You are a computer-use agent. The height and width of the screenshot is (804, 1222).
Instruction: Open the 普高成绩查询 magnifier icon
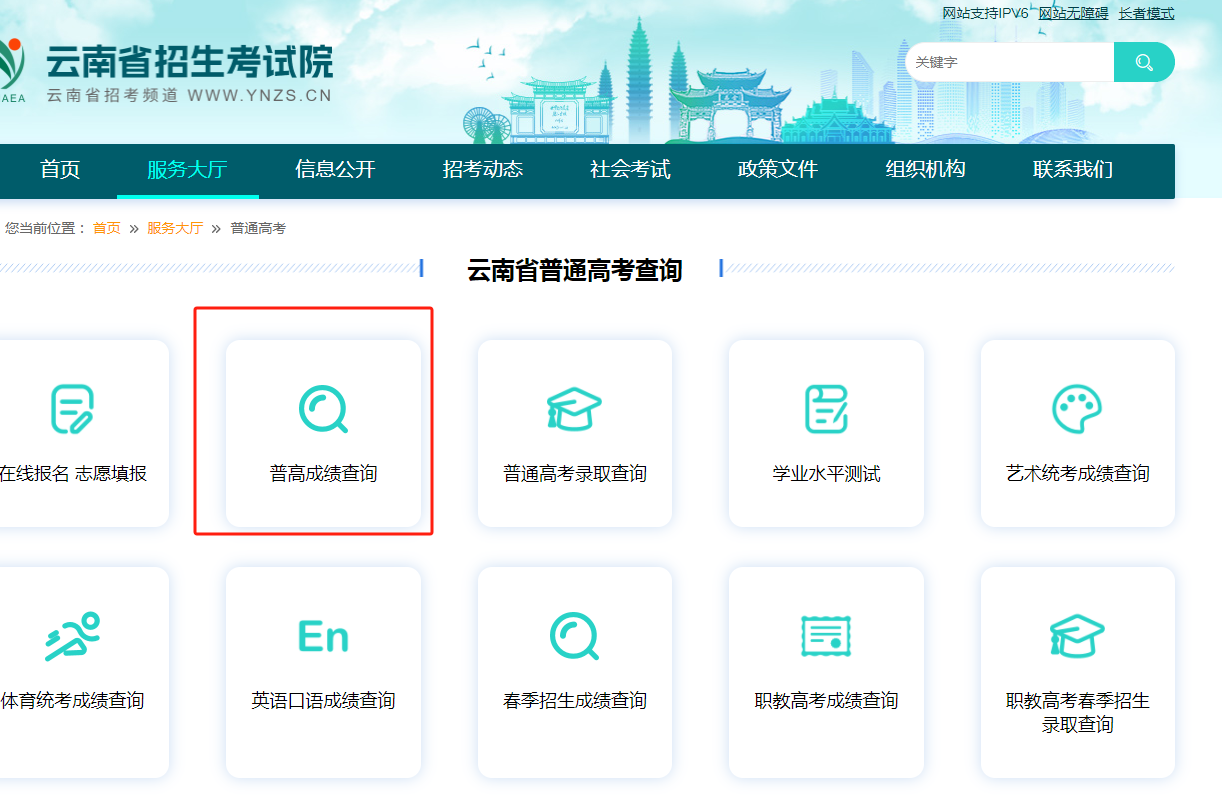click(323, 409)
